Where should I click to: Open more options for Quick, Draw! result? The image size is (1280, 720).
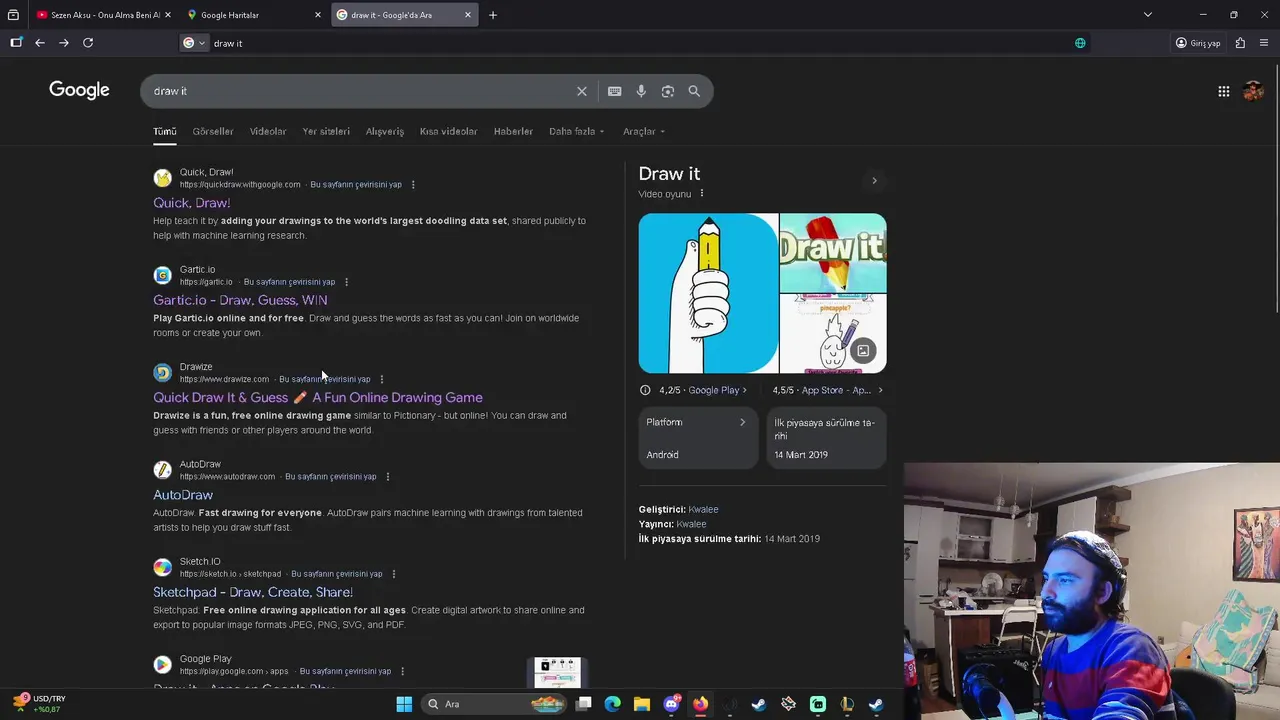(x=413, y=185)
